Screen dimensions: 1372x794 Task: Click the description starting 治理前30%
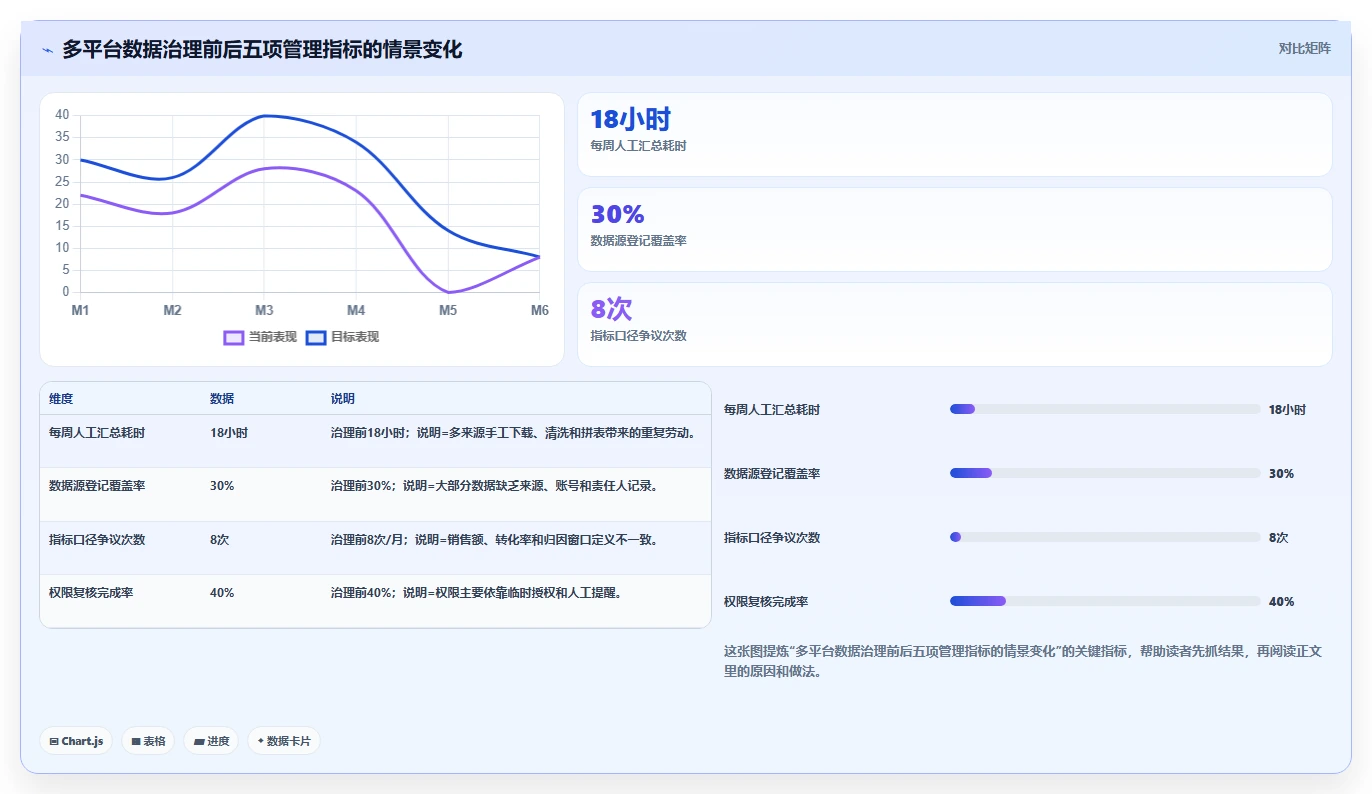pos(494,486)
